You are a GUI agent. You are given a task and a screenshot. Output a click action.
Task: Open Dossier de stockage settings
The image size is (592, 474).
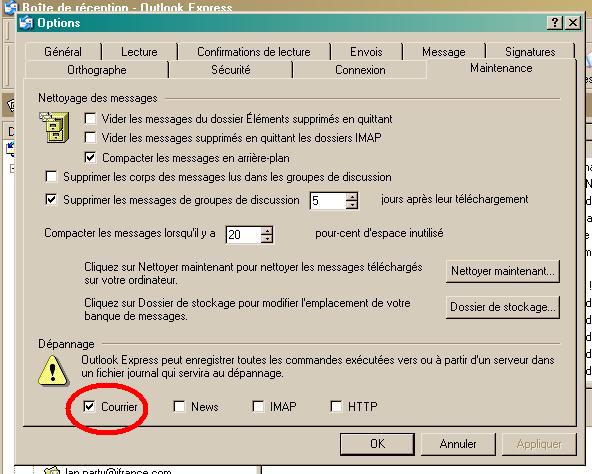[x=503, y=307]
